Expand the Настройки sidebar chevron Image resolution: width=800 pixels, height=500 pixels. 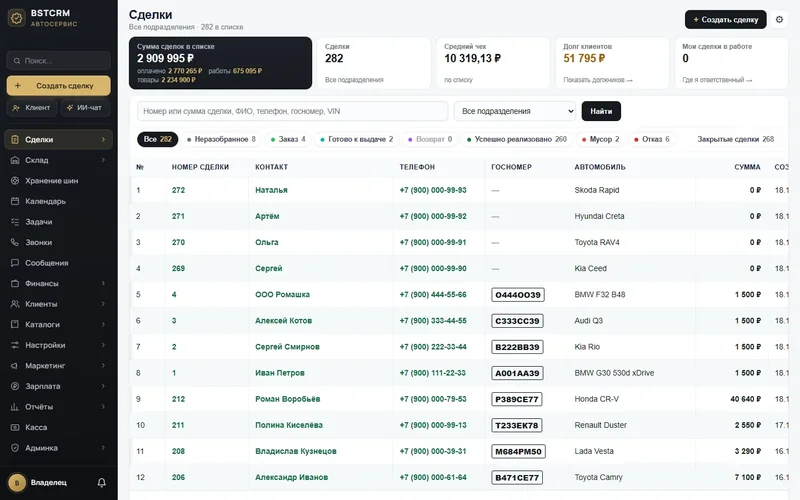(103, 345)
